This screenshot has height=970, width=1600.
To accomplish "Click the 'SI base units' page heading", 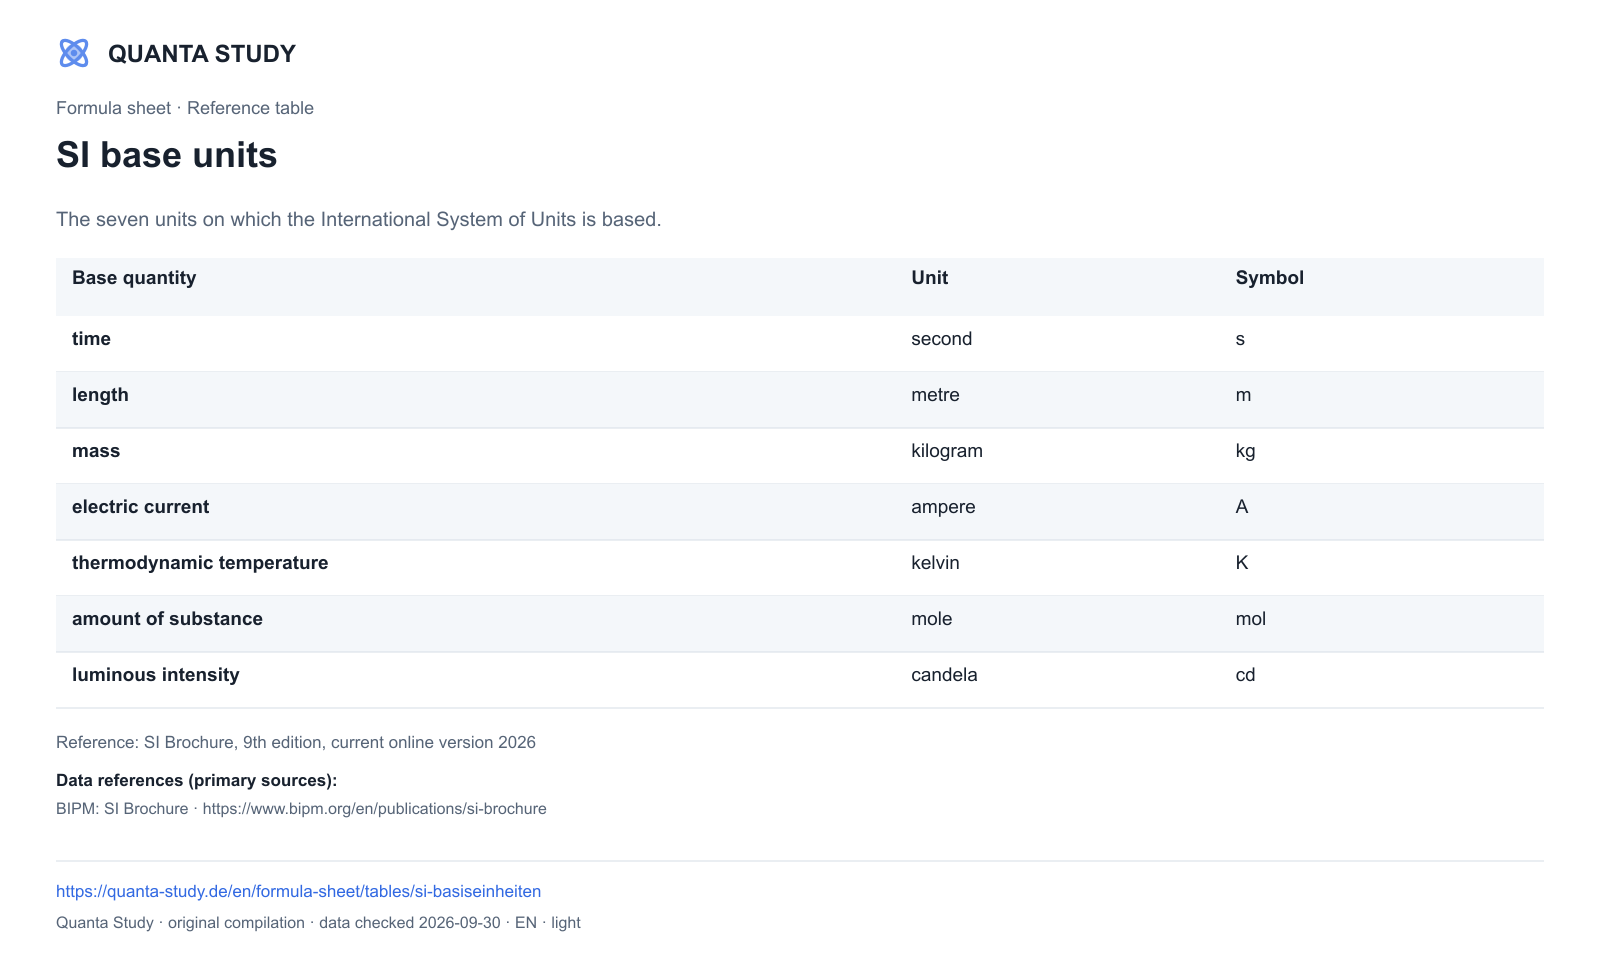I will [167, 155].
